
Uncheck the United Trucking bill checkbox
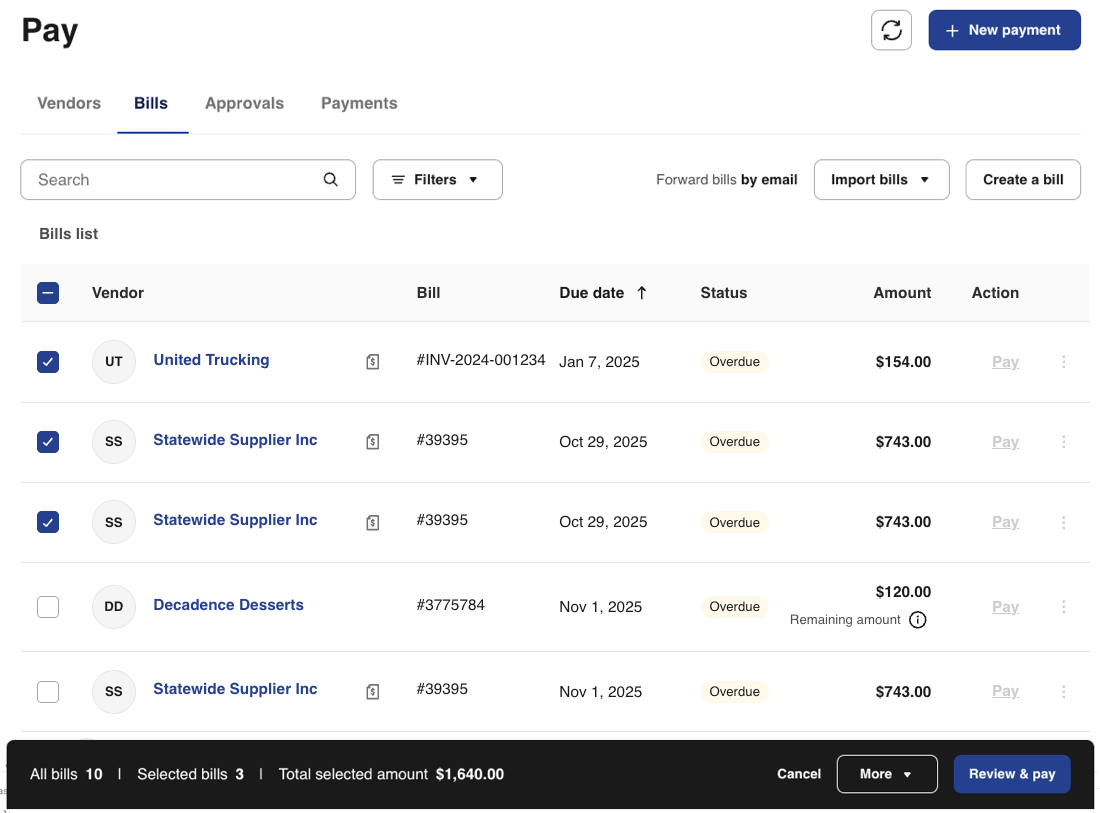click(48, 362)
